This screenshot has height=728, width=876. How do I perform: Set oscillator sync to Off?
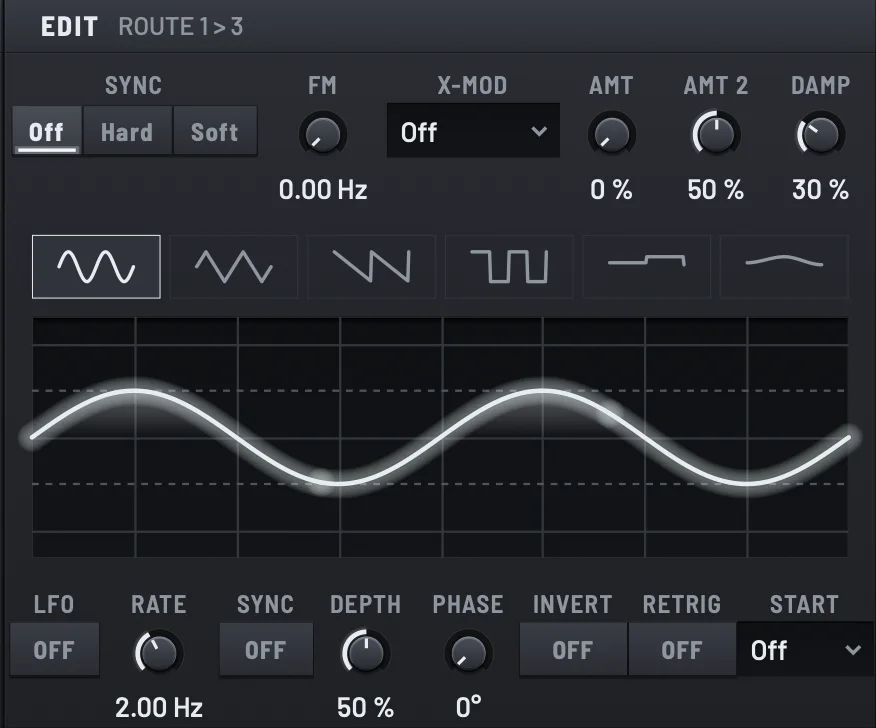[47, 131]
